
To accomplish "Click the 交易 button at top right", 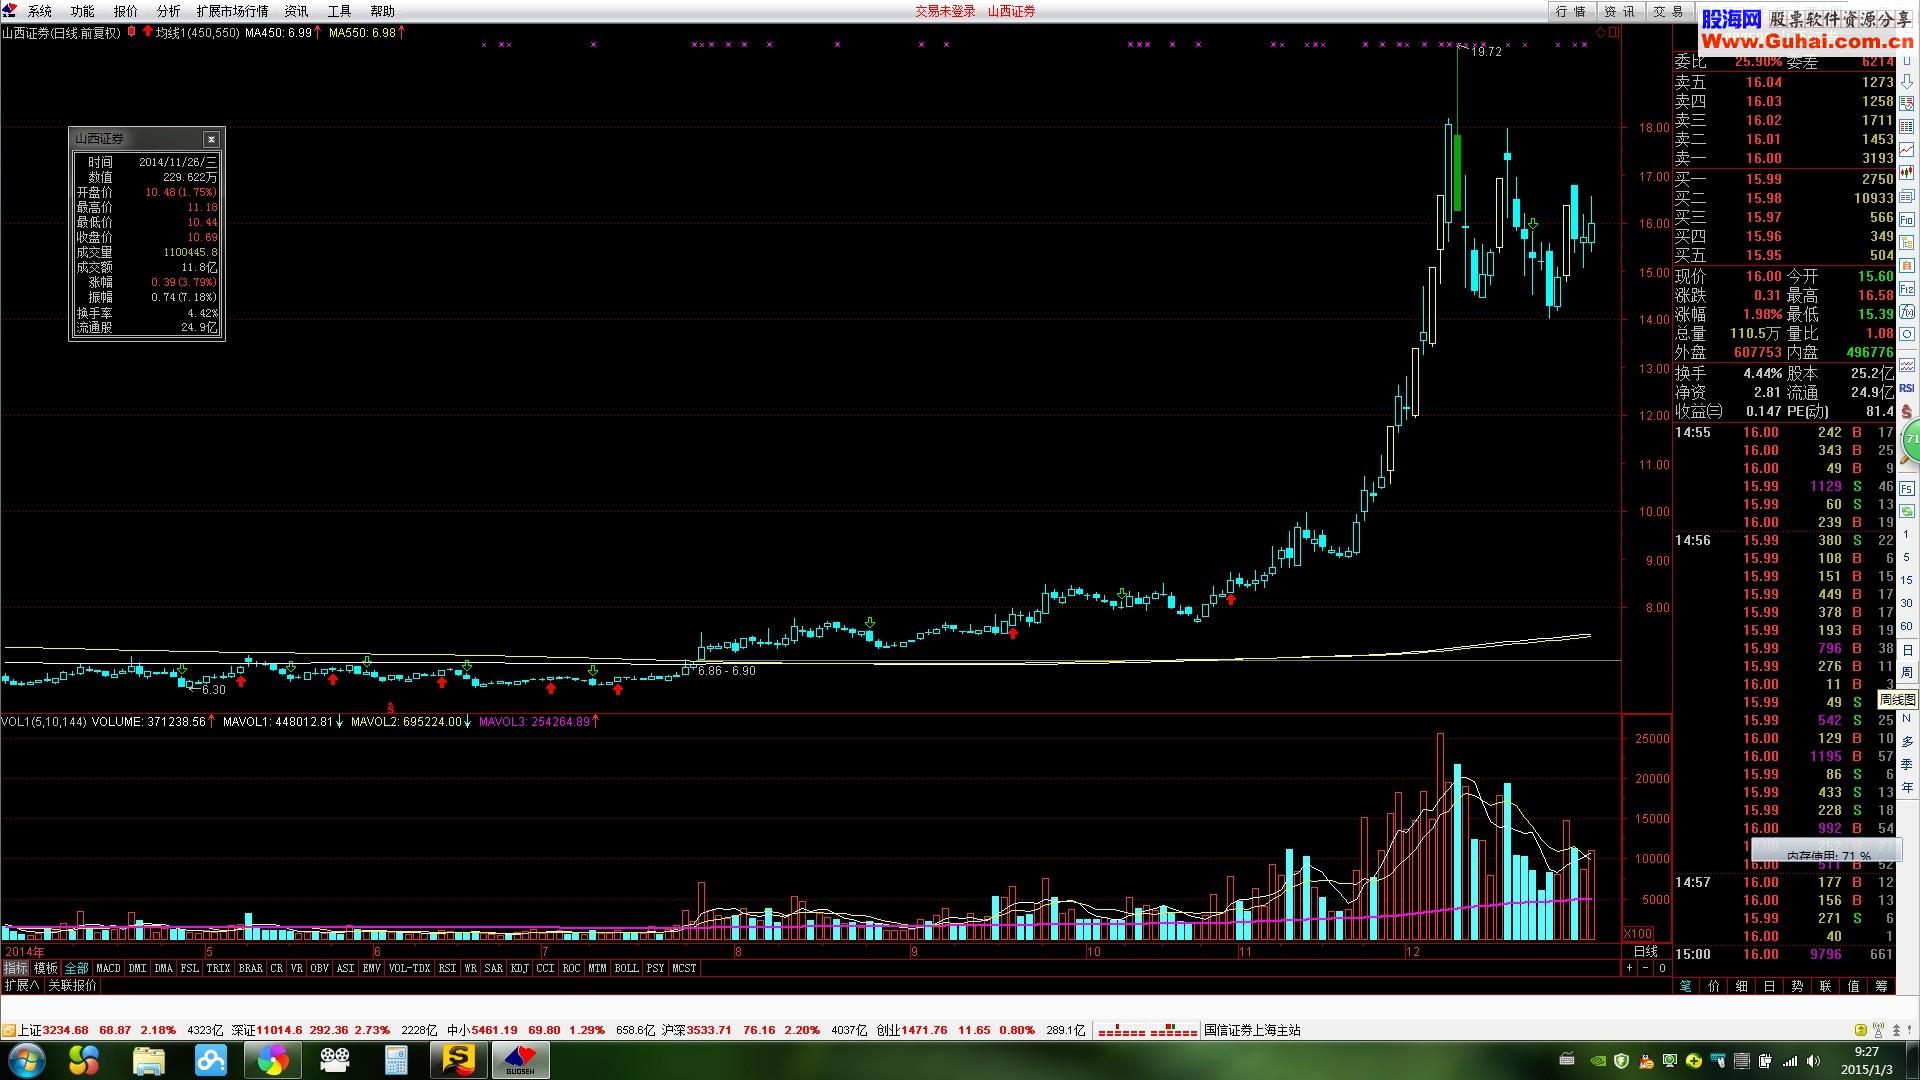I will (1668, 11).
